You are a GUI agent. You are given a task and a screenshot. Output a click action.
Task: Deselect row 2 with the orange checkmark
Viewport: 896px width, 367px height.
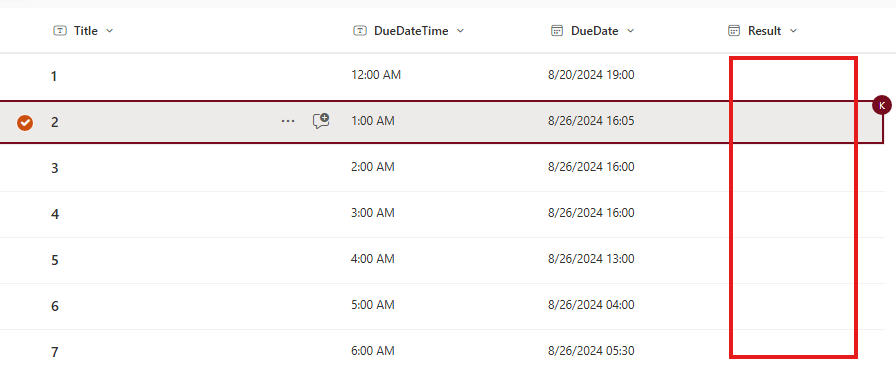pyautogui.click(x=25, y=122)
